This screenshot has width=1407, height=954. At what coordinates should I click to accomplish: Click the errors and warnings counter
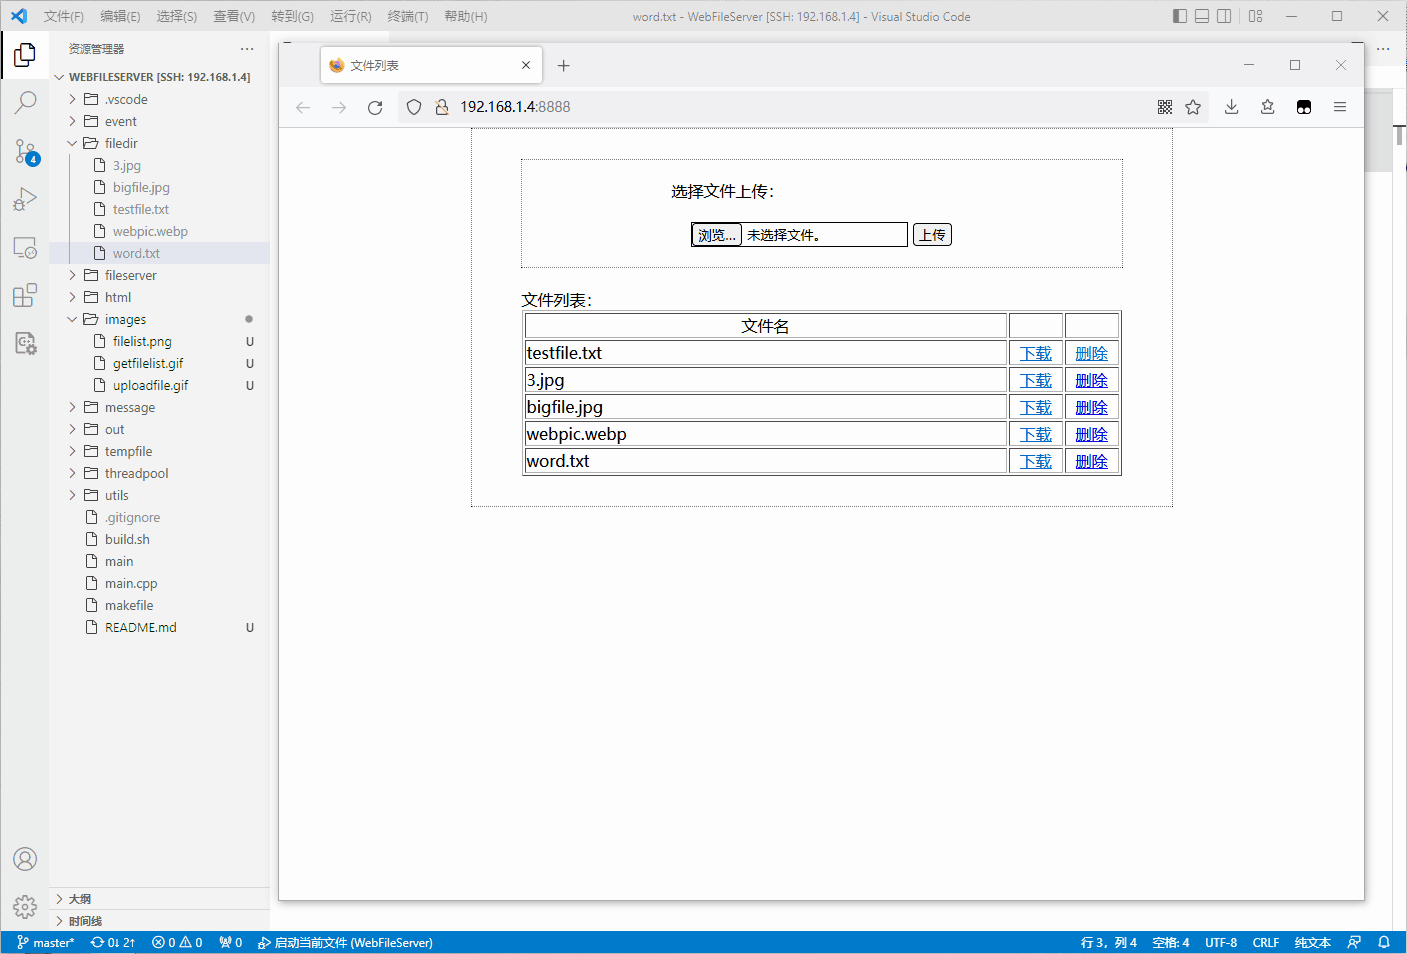pyautogui.click(x=177, y=942)
